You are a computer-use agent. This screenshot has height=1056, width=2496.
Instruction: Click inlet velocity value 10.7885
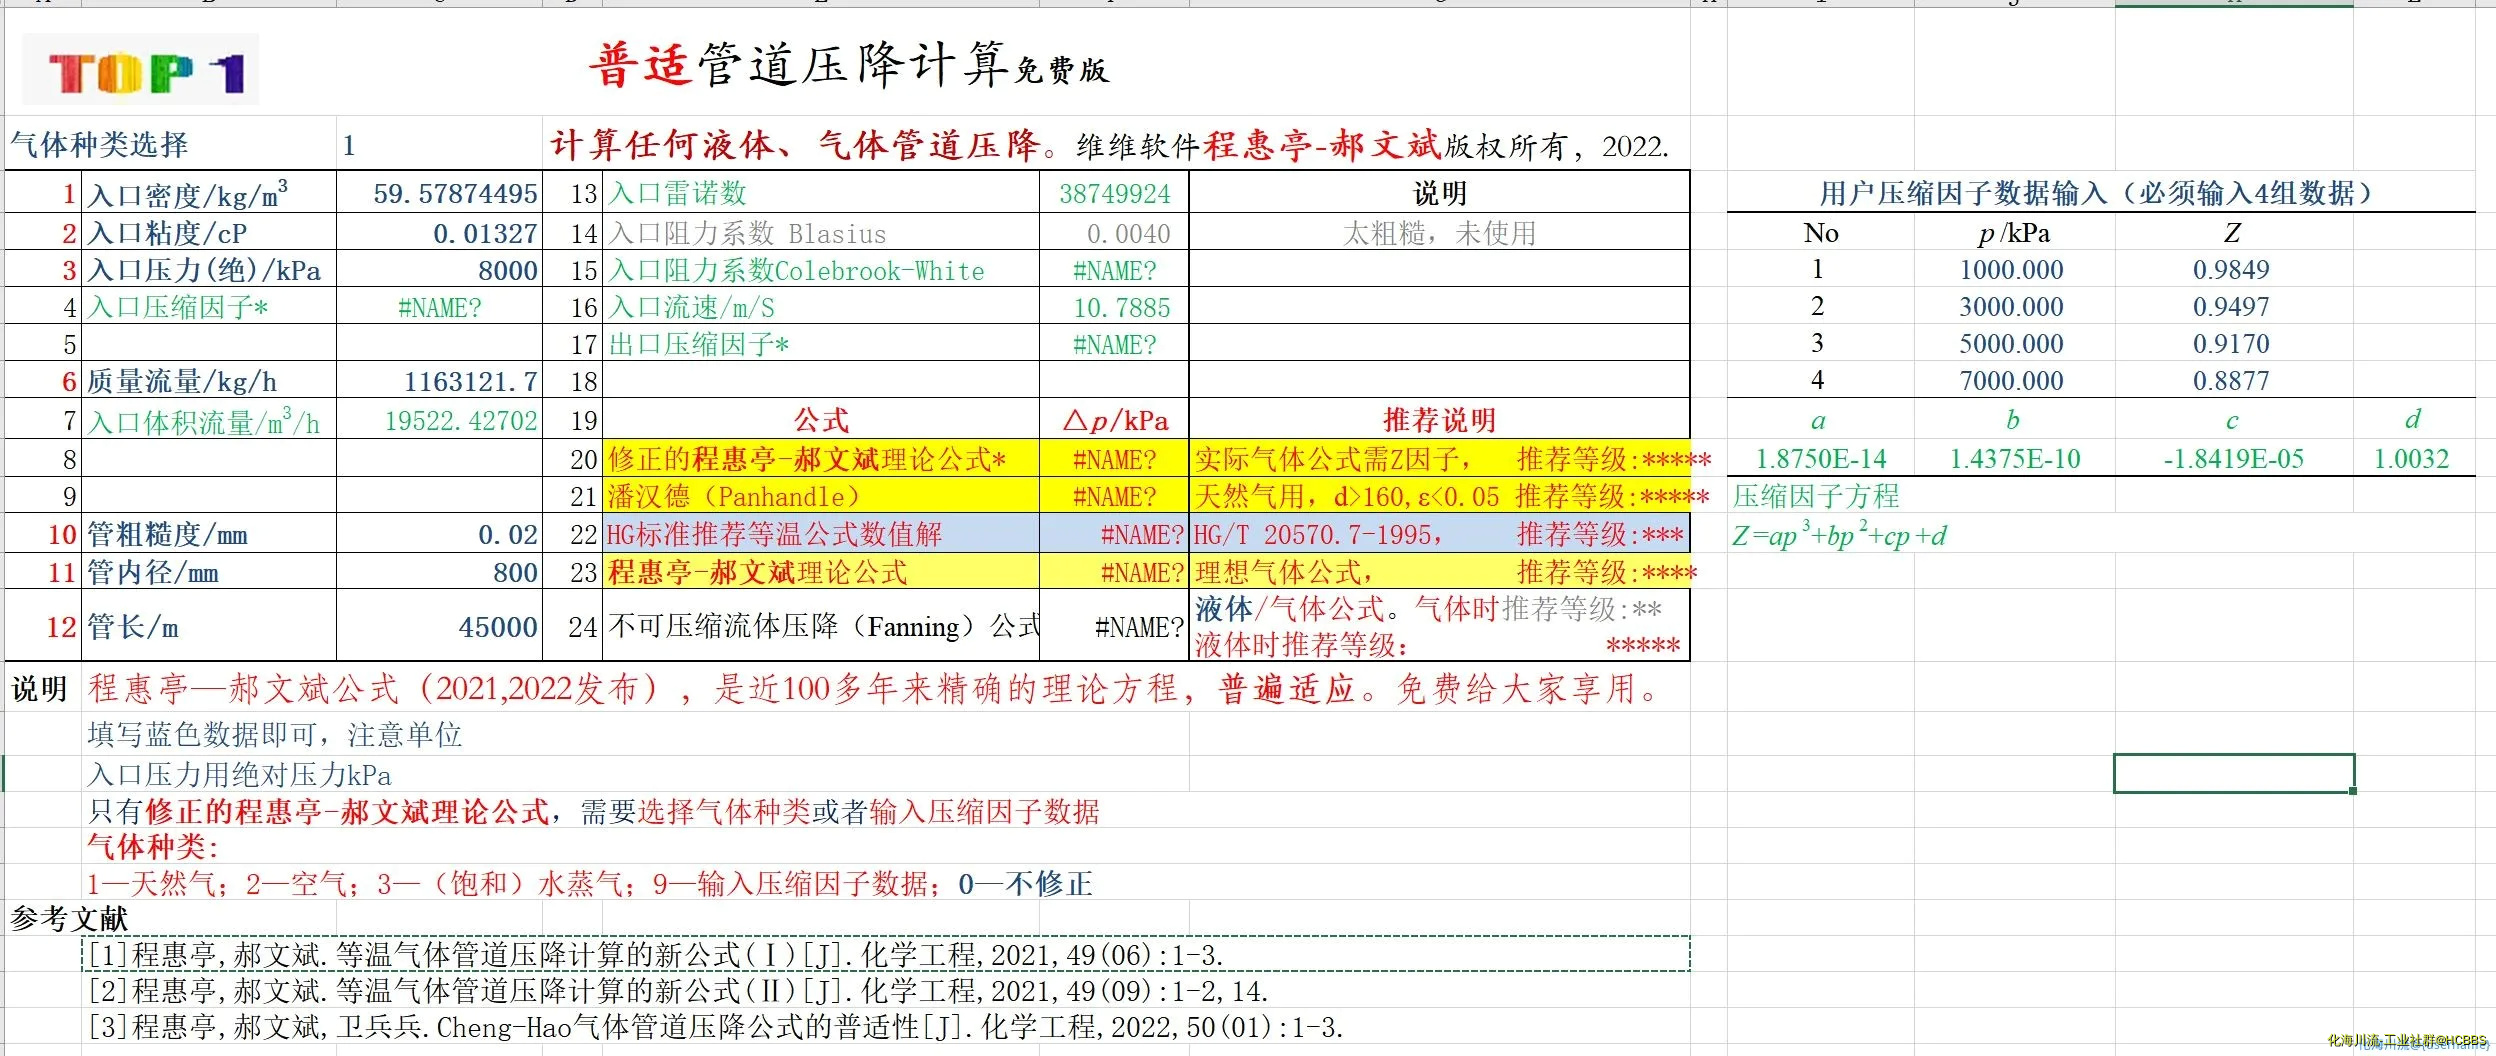point(1114,307)
